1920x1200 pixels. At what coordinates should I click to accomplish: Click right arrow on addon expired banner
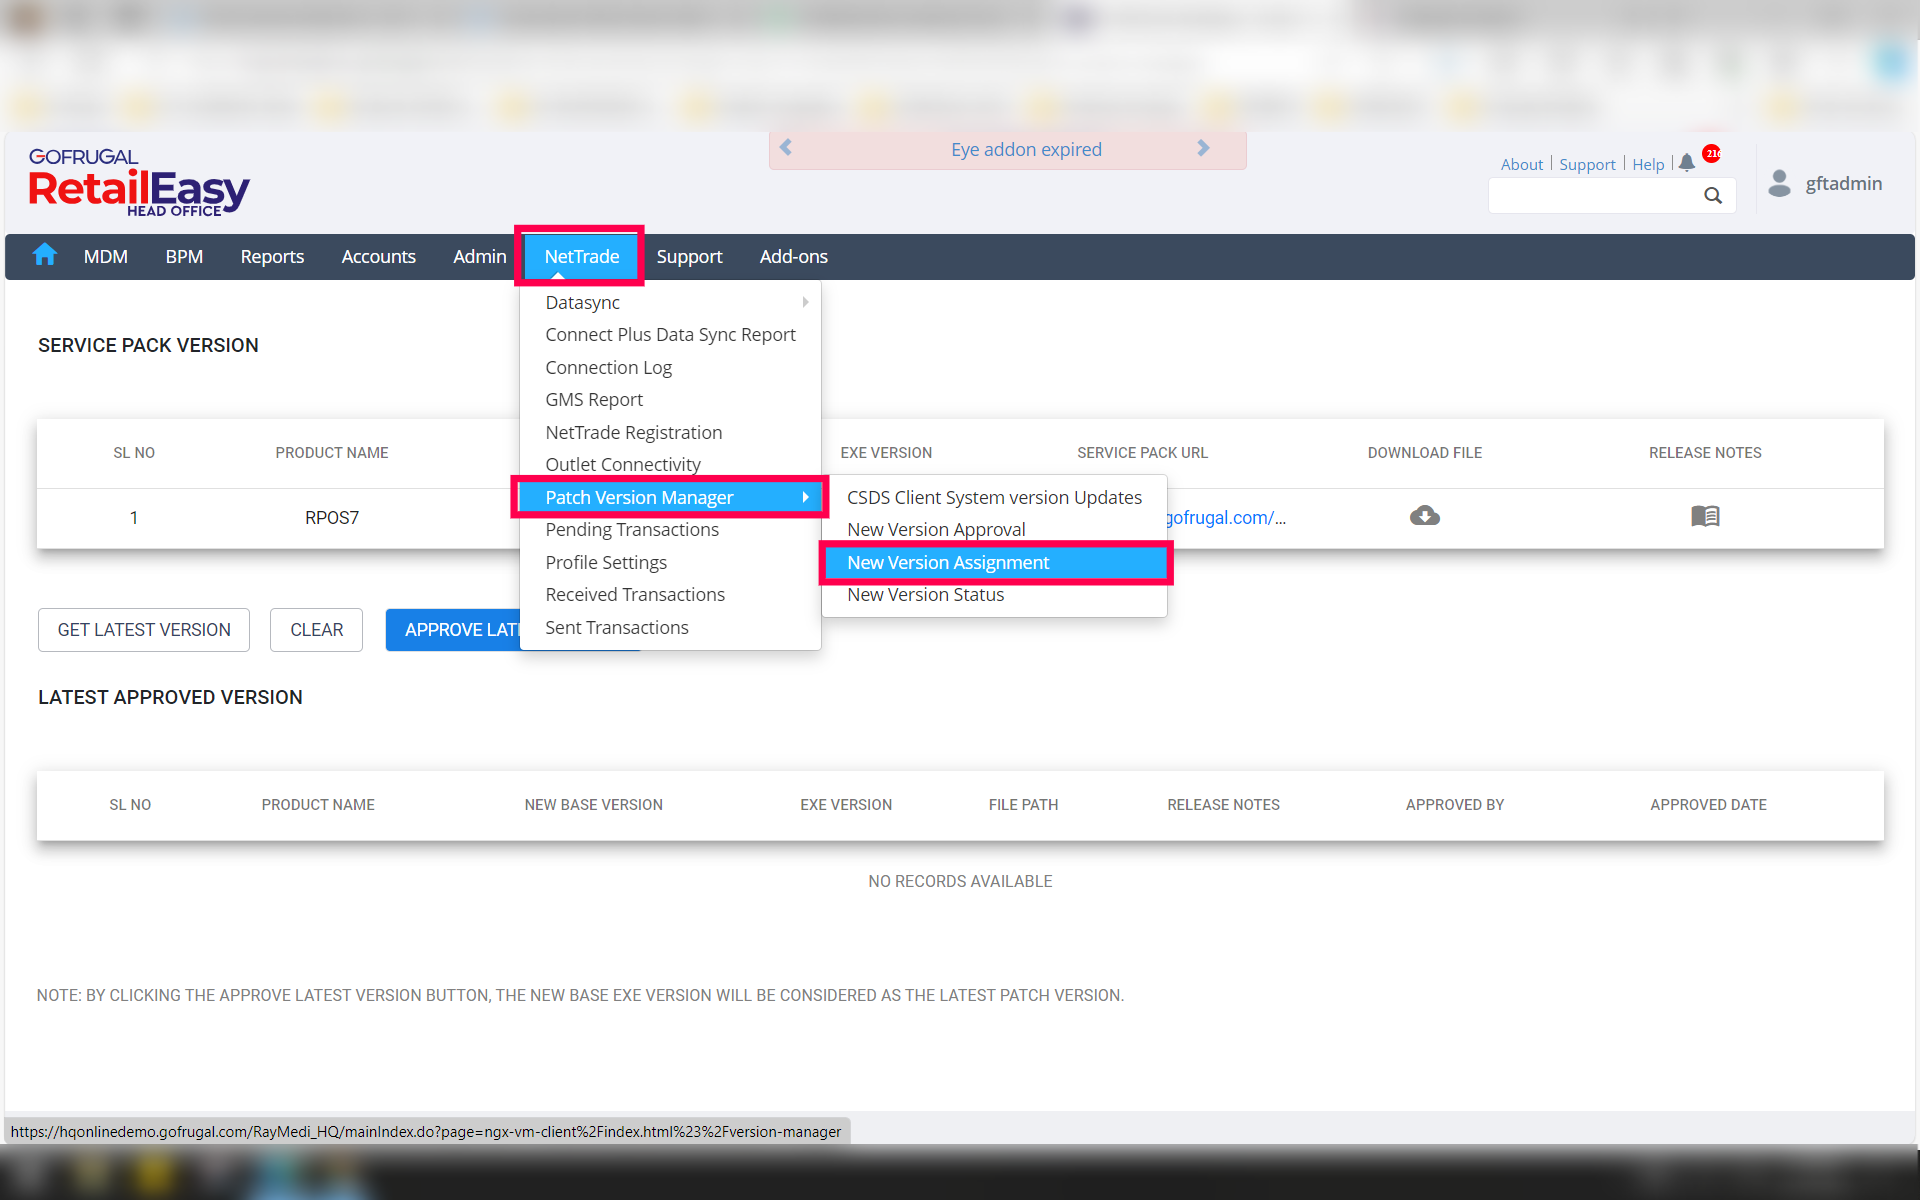(x=1203, y=148)
